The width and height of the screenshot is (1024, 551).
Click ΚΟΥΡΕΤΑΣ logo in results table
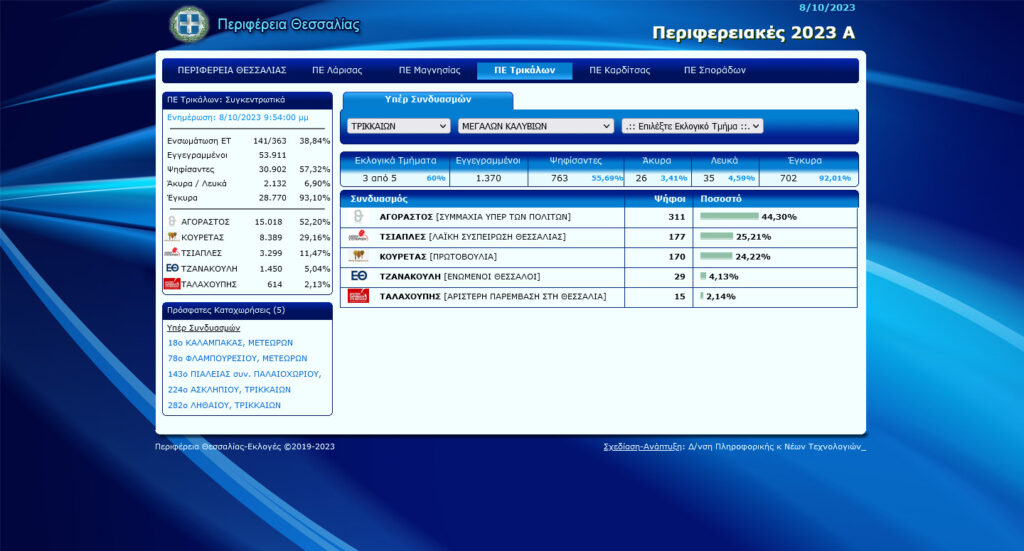(x=358, y=257)
